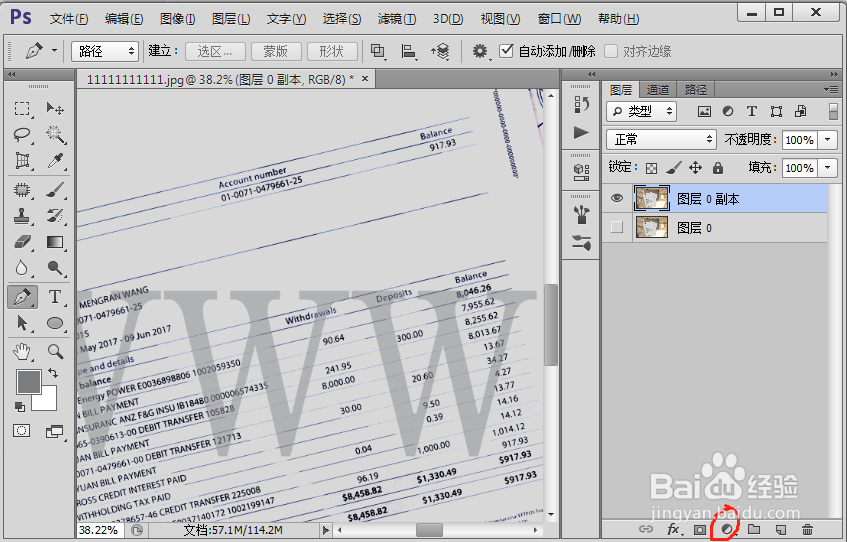The image size is (847, 542).
Task: Select the Horizontal Type tool
Action: tap(55, 297)
